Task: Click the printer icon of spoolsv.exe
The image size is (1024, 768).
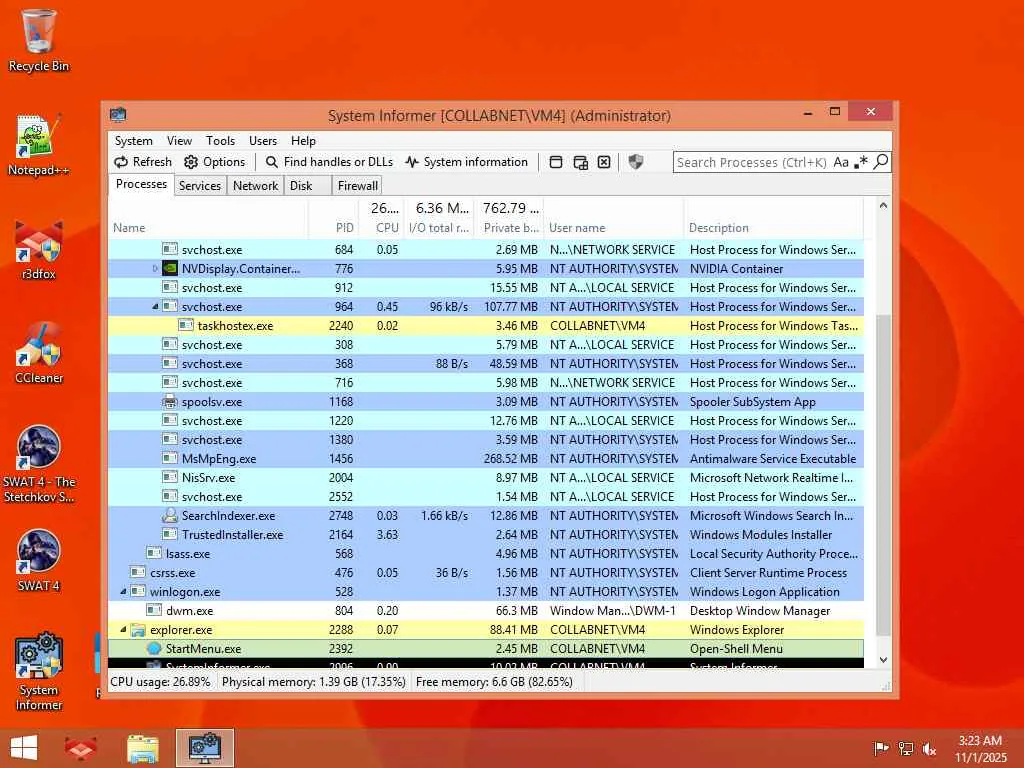Action: [169, 402]
